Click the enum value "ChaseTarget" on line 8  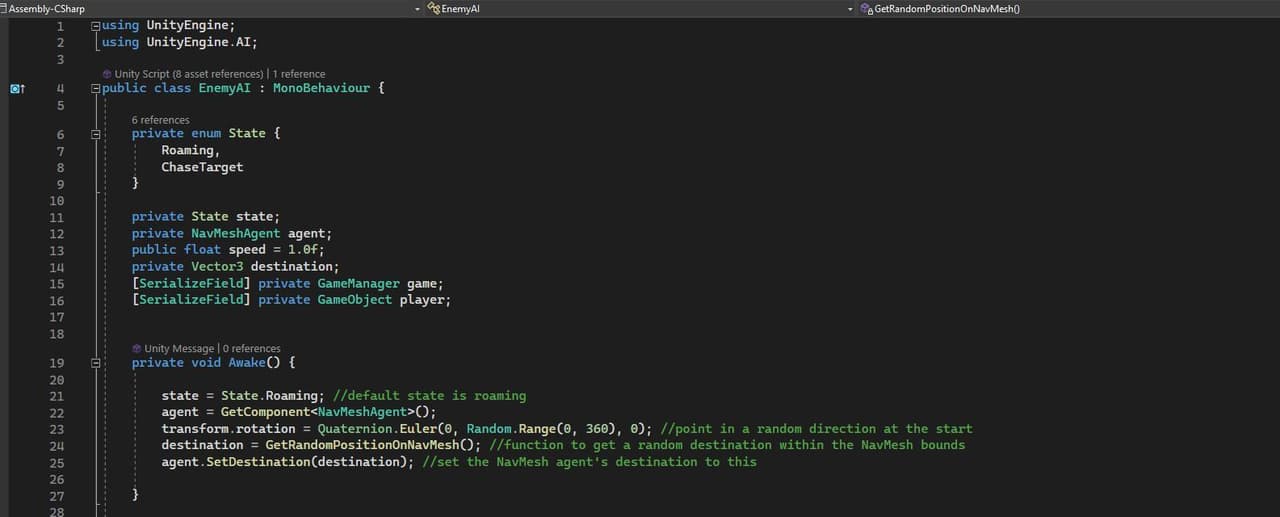click(202, 167)
